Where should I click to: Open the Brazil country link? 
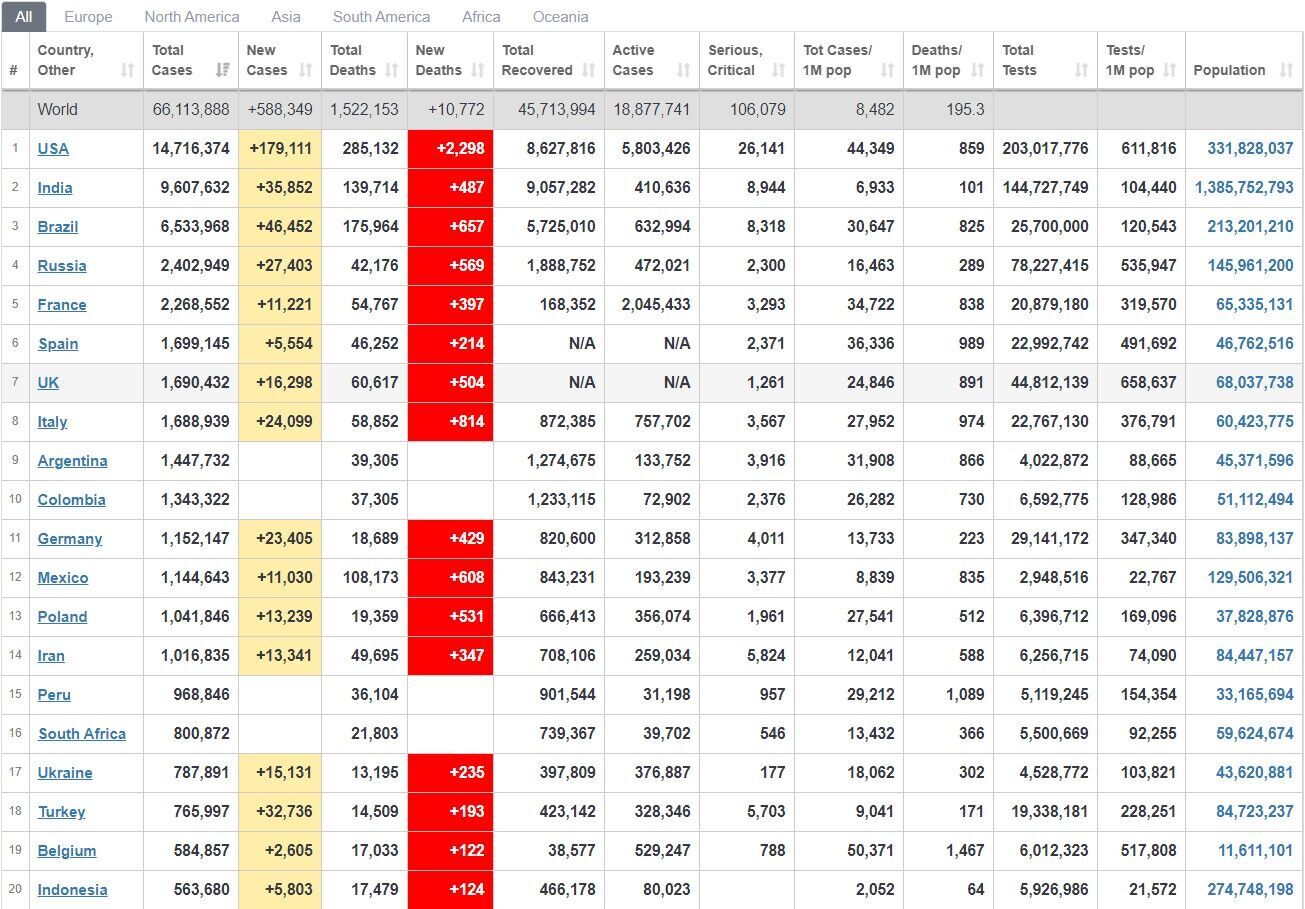(58, 227)
